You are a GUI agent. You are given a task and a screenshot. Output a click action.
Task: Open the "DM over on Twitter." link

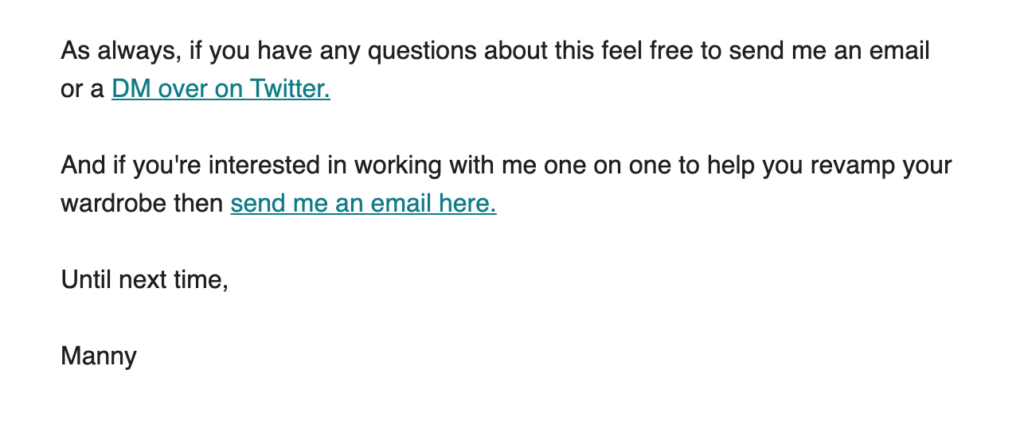[x=221, y=89]
